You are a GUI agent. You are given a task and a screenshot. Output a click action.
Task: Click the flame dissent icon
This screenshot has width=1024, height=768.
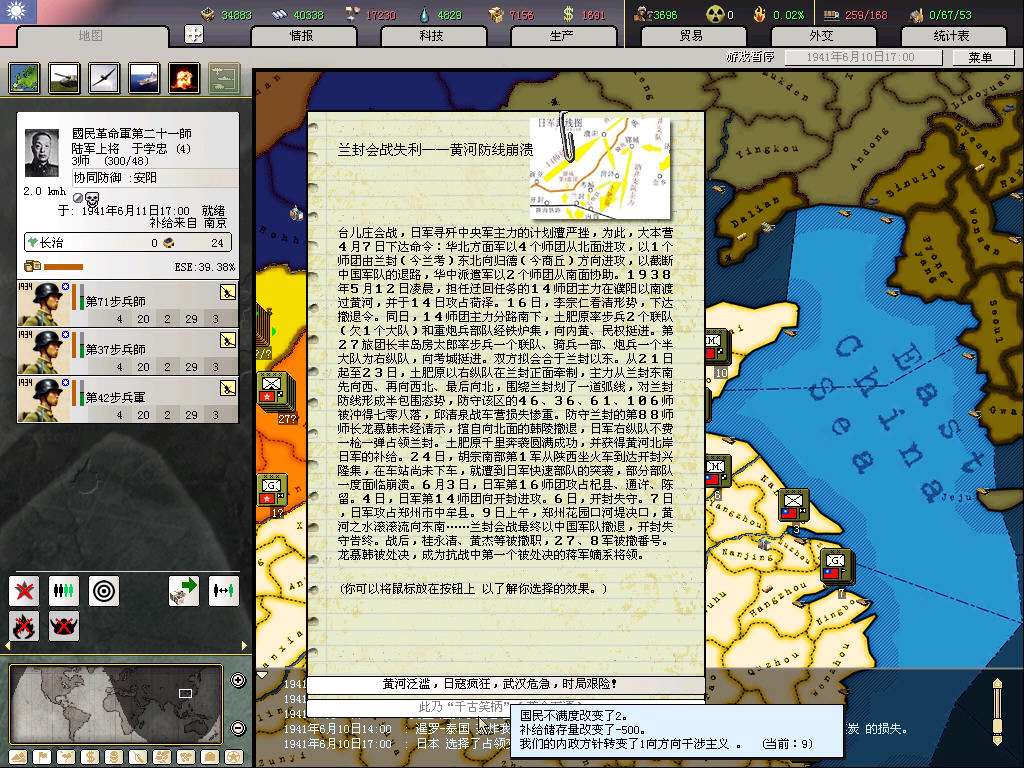(x=759, y=14)
